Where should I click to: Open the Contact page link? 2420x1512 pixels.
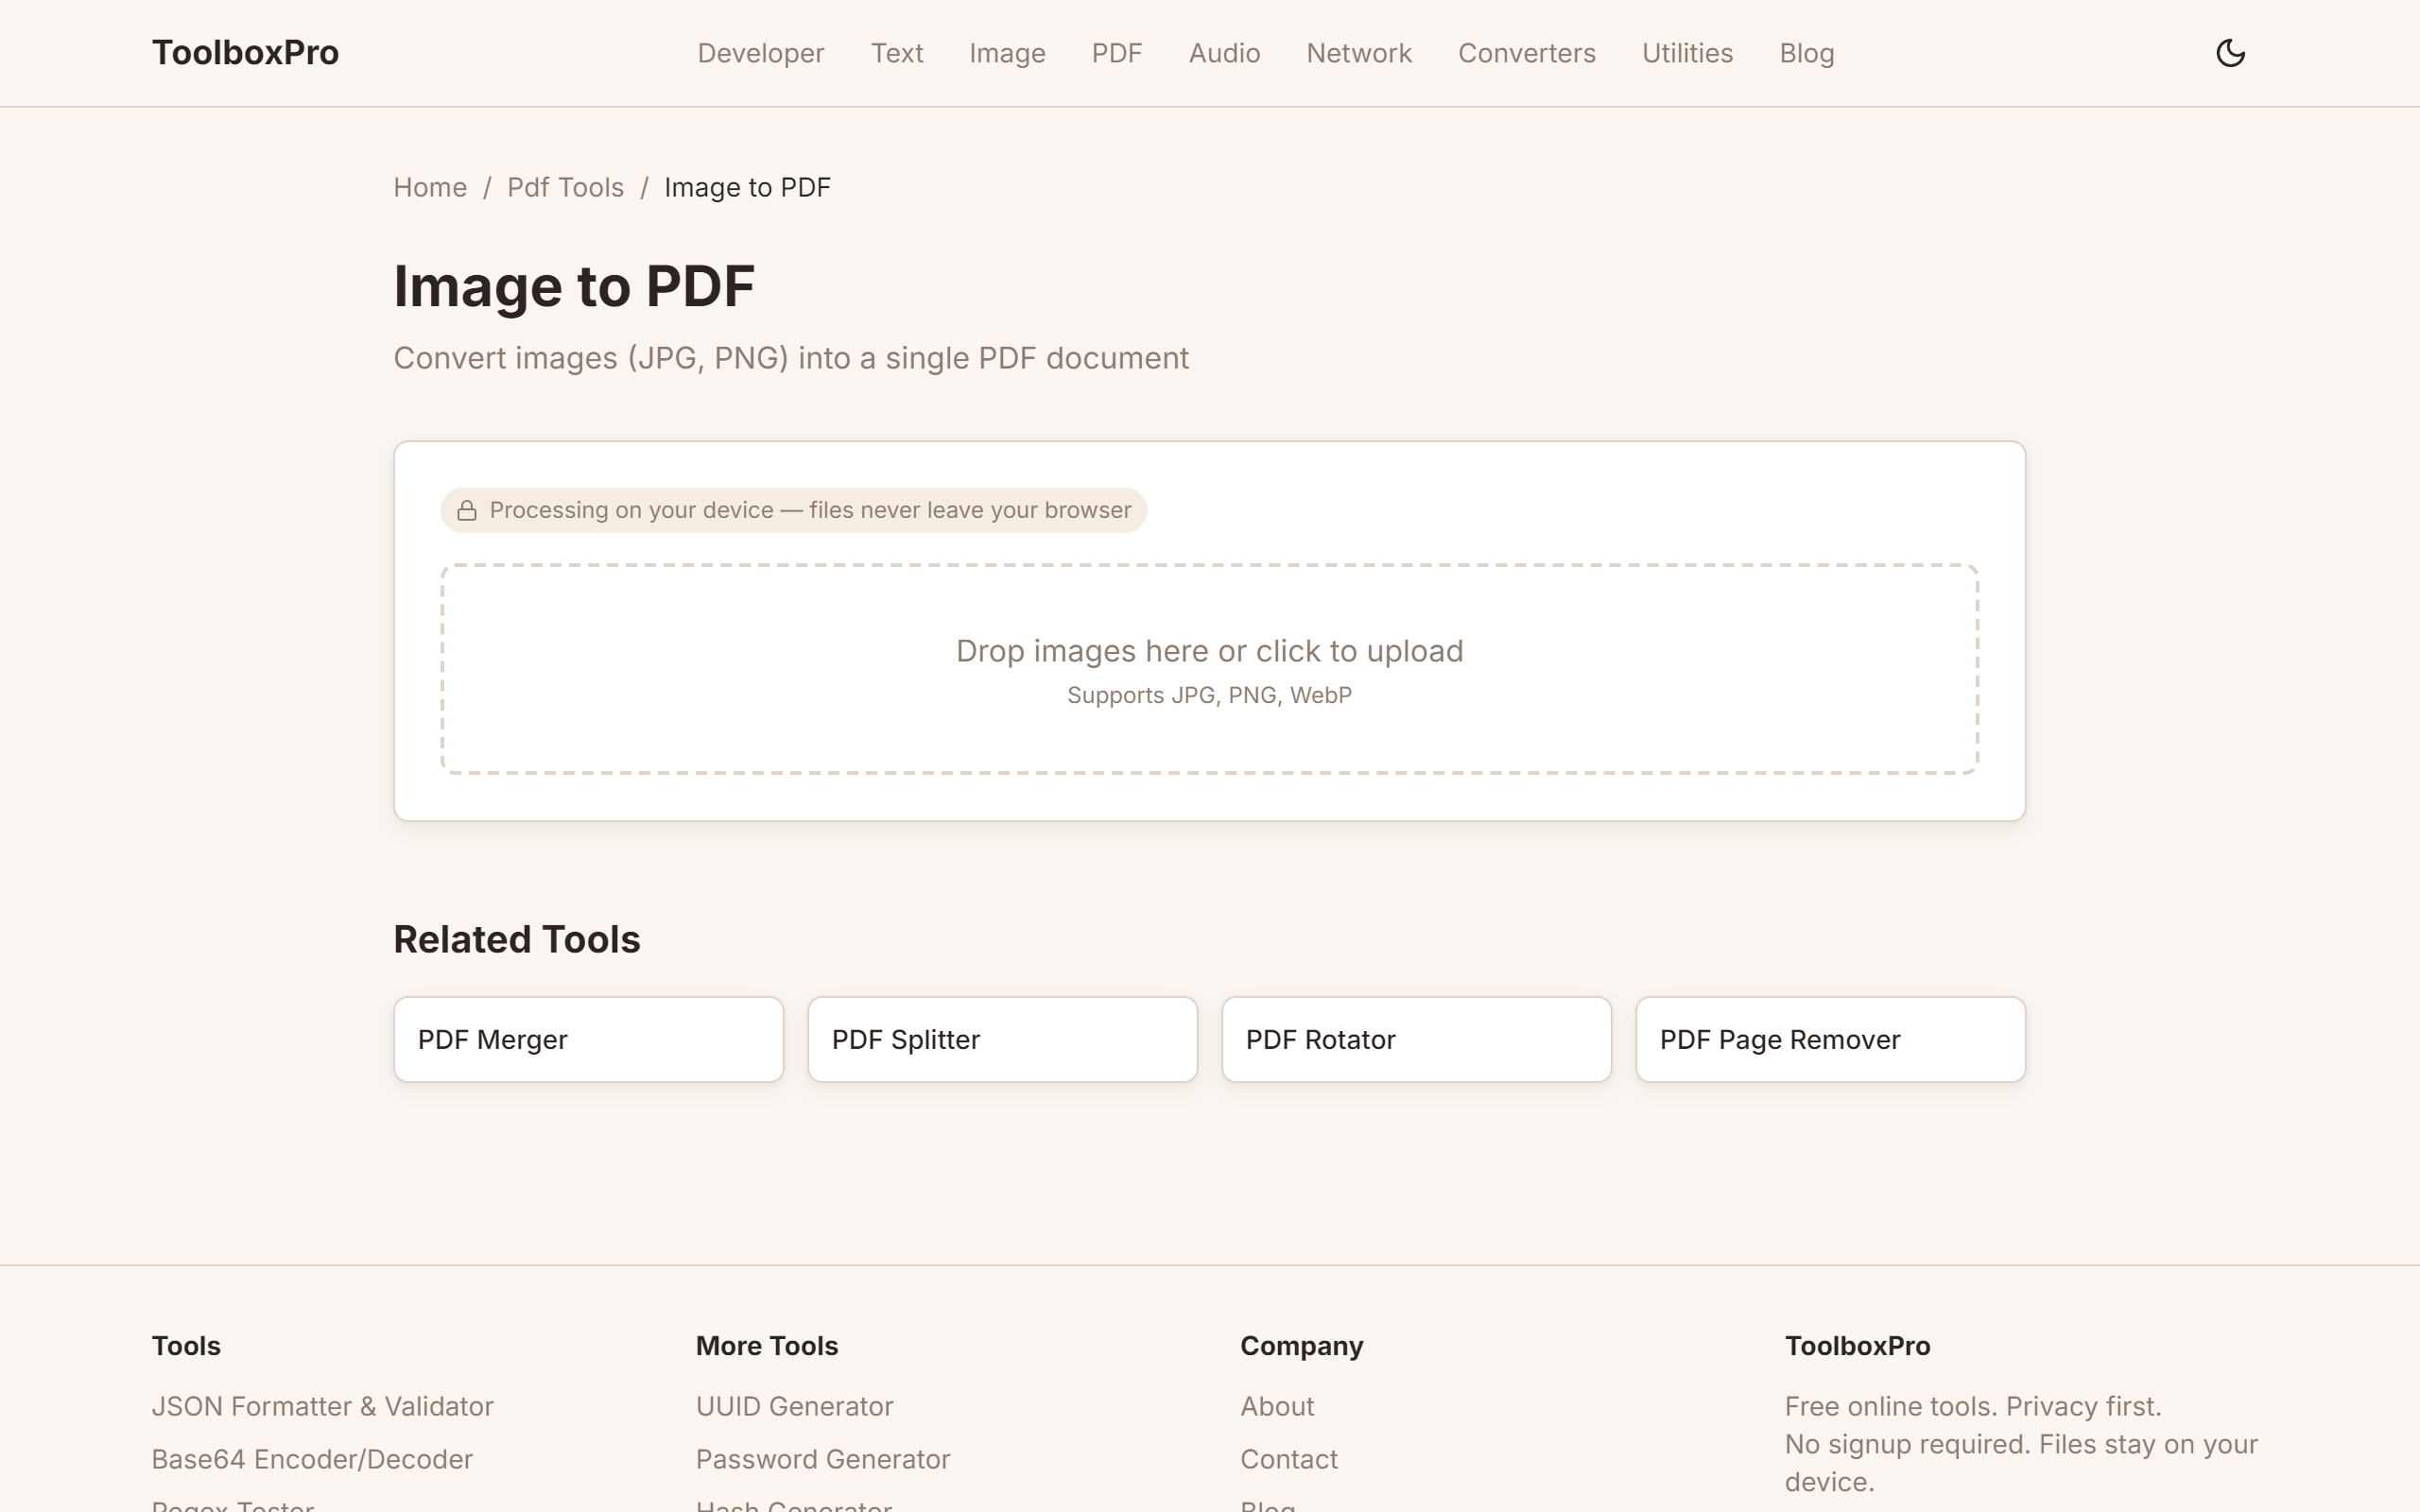[x=1288, y=1459]
